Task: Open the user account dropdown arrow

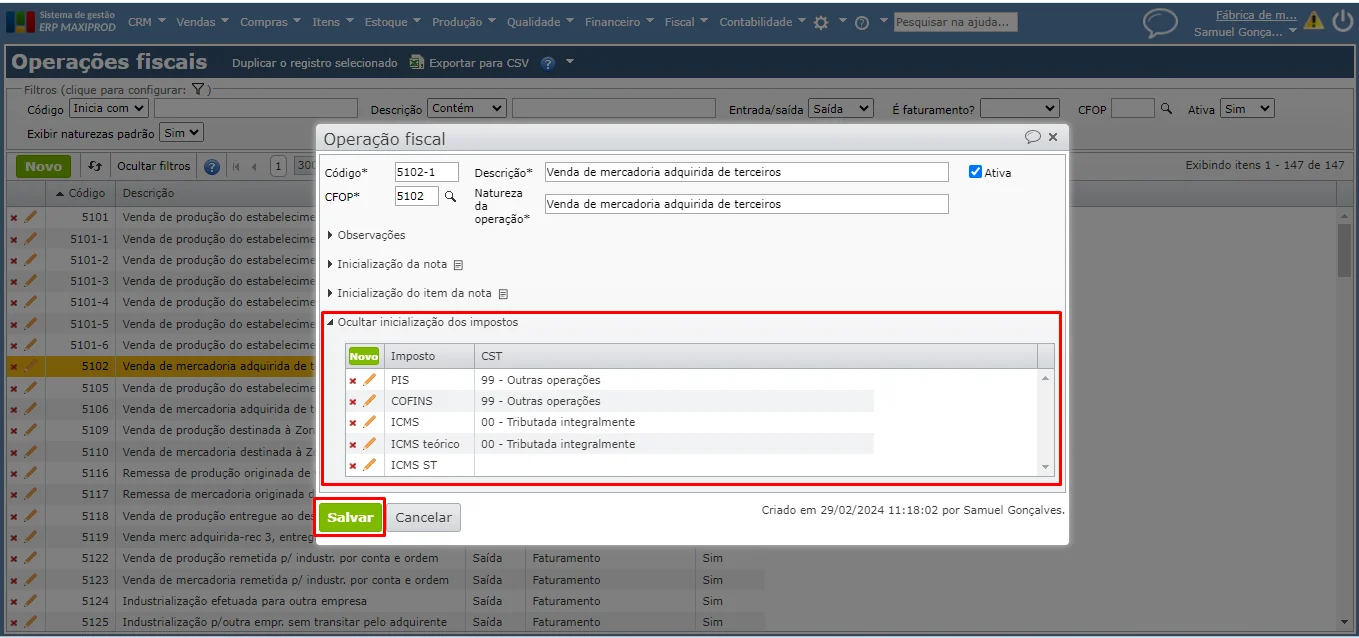Action: pyautogui.click(x=1293, y=32)
